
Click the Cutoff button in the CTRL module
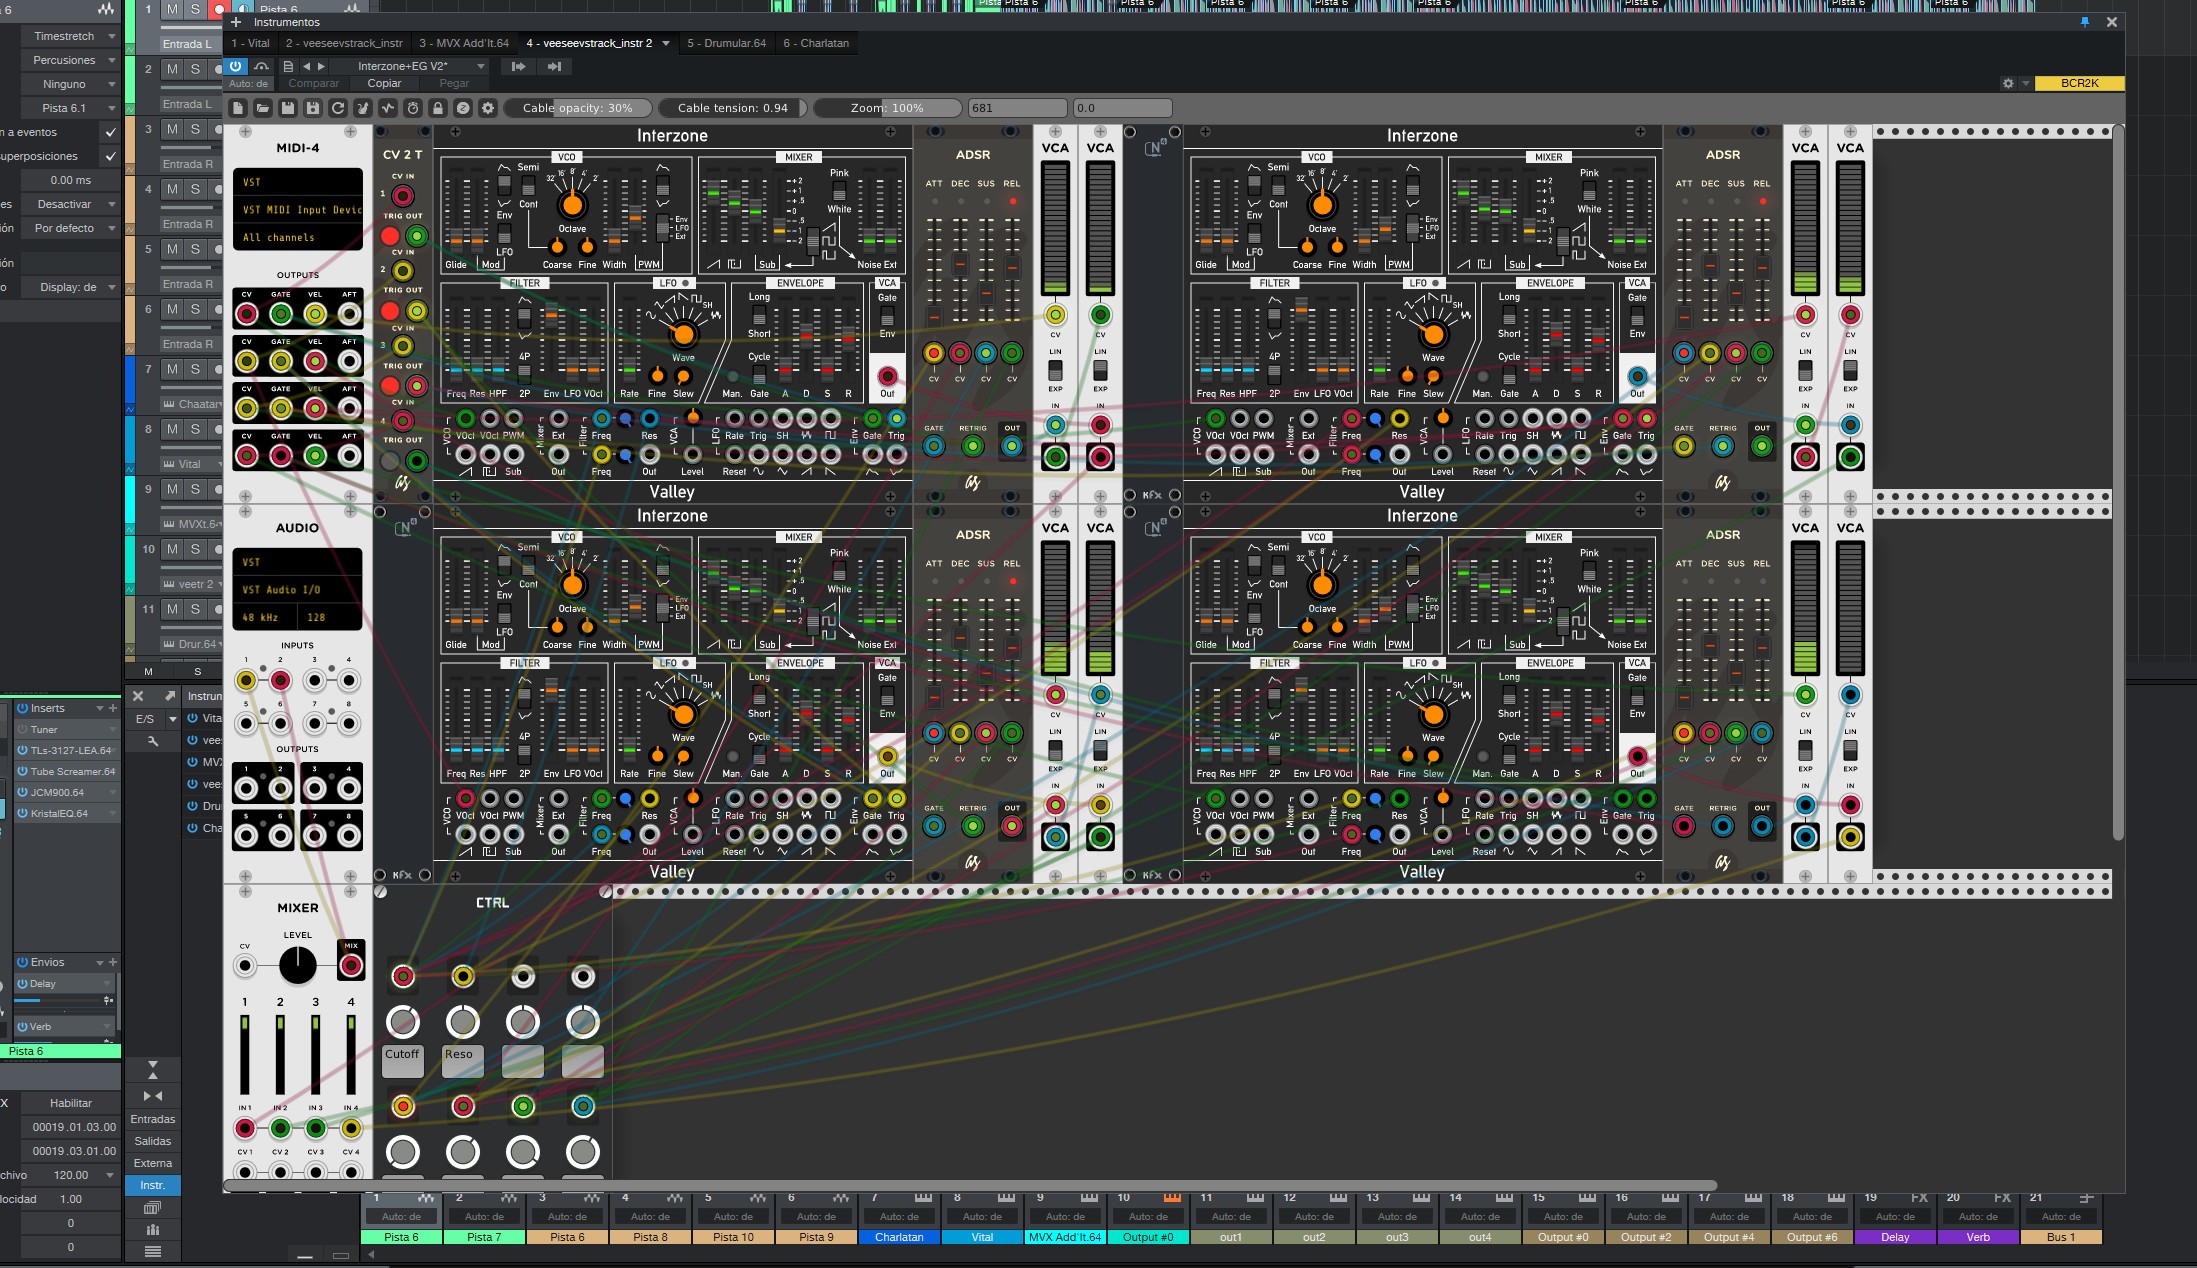[402, 1060]
